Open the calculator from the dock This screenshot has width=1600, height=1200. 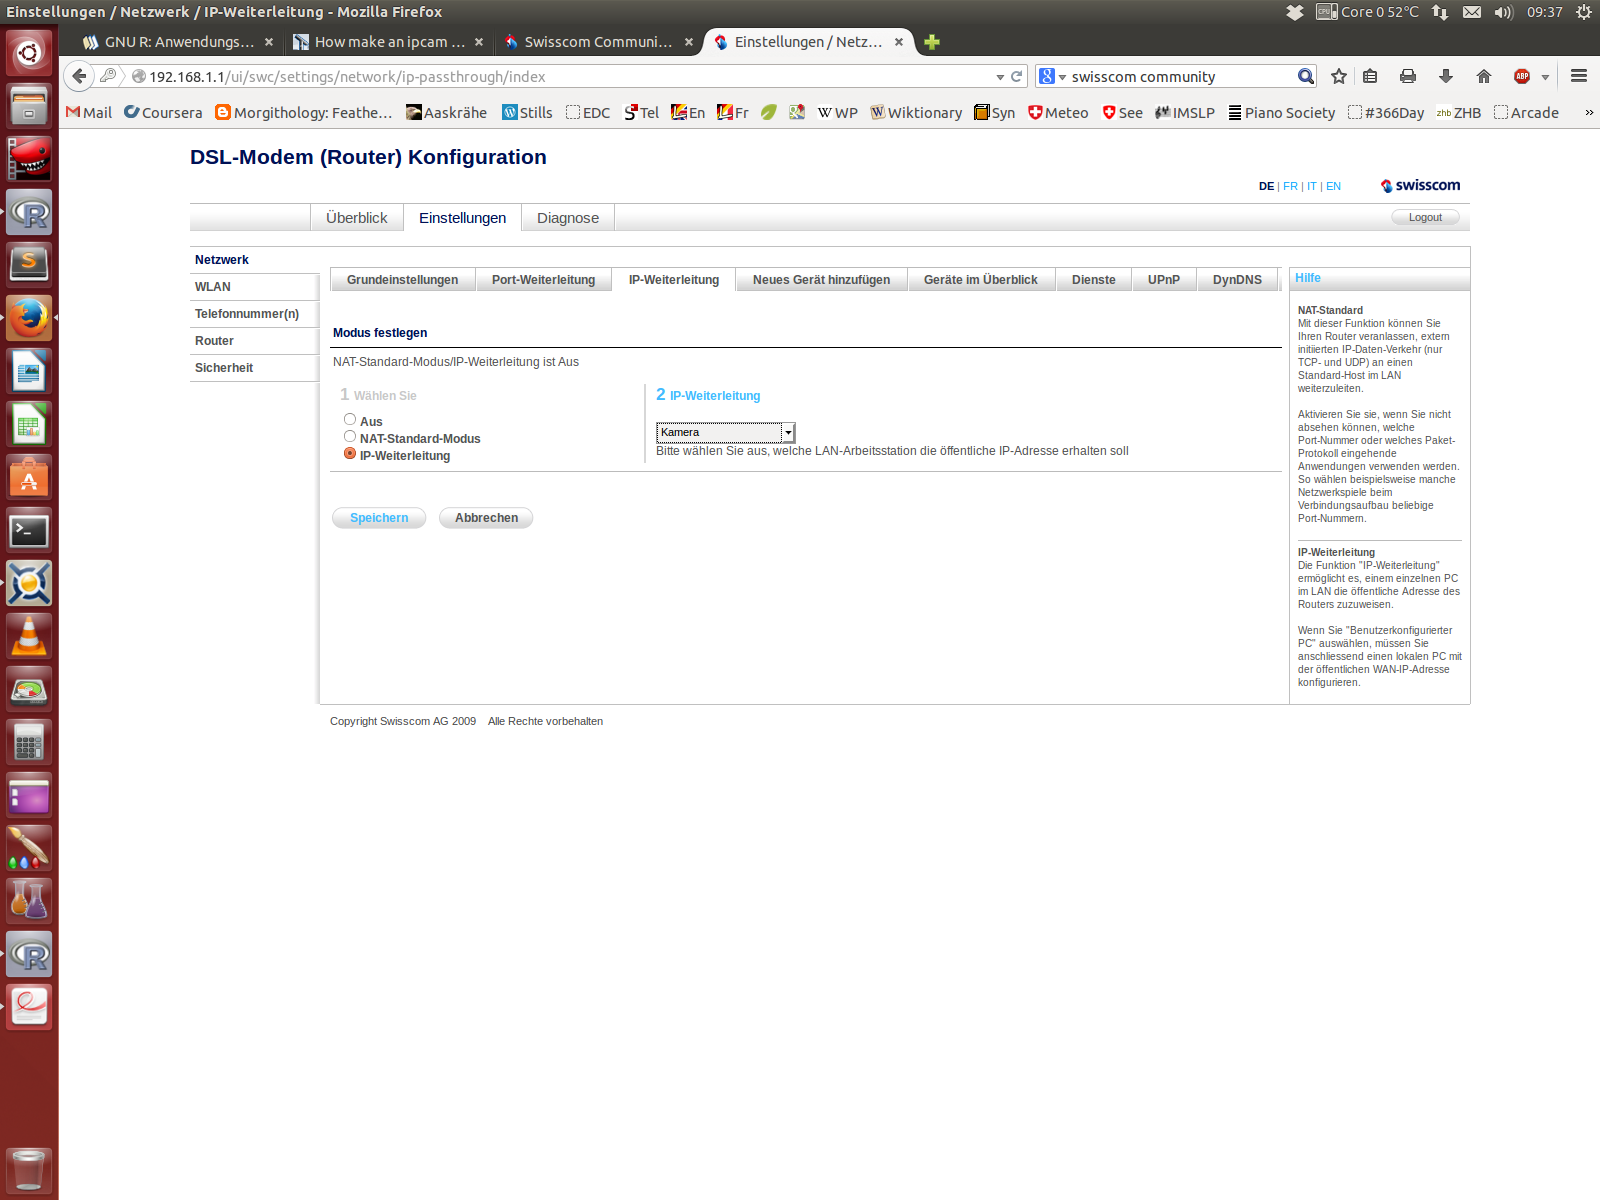(x=29, y=742)
